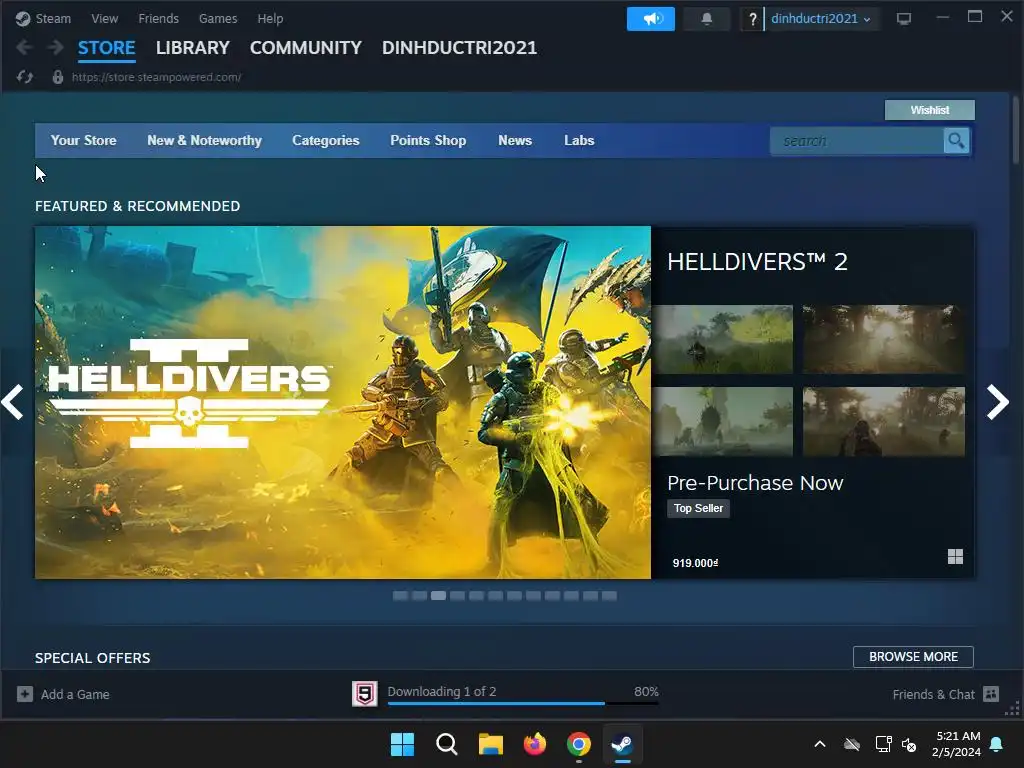Viewport: 1024px width, 768px height.
Task: Click in the store search field
Action: [857, 140]
